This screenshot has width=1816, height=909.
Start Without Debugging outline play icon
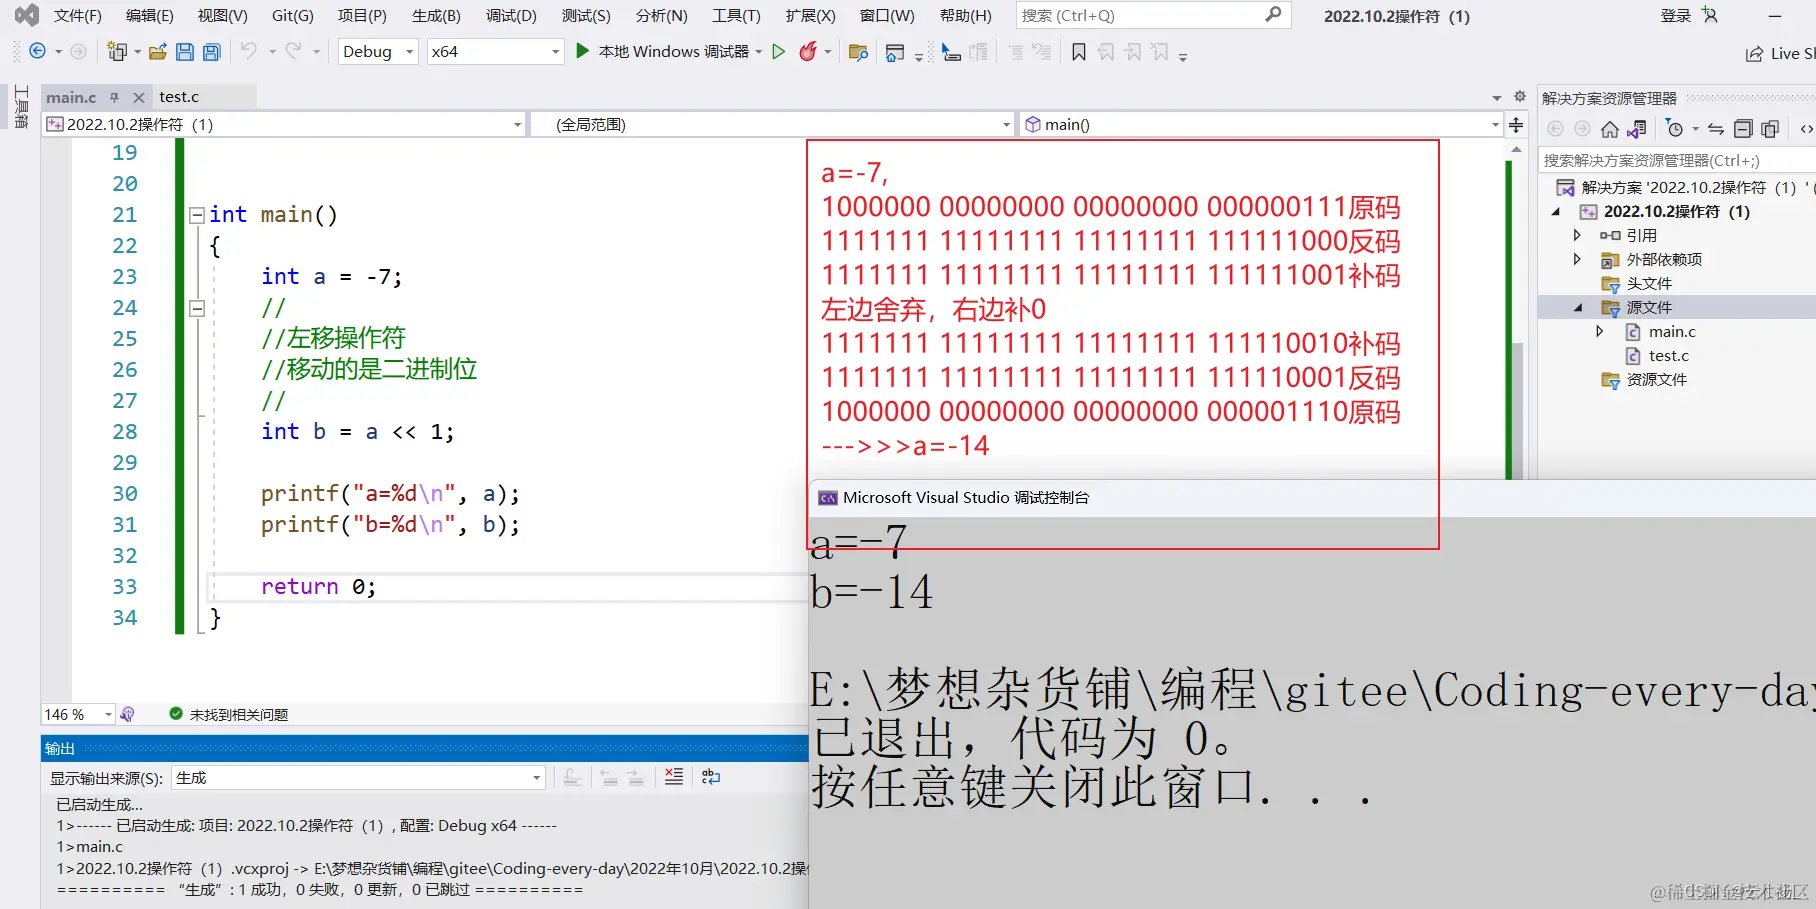pos(779,51)
